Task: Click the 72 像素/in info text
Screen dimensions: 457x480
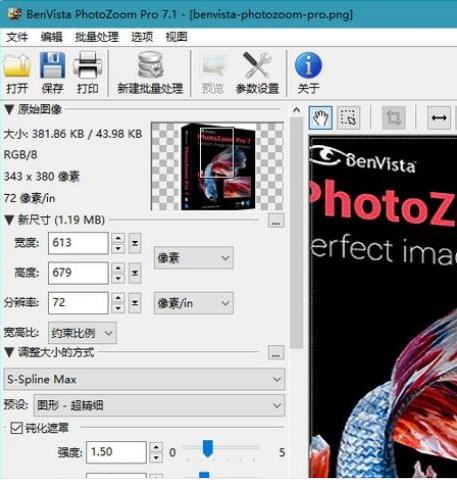Action: 29,198
